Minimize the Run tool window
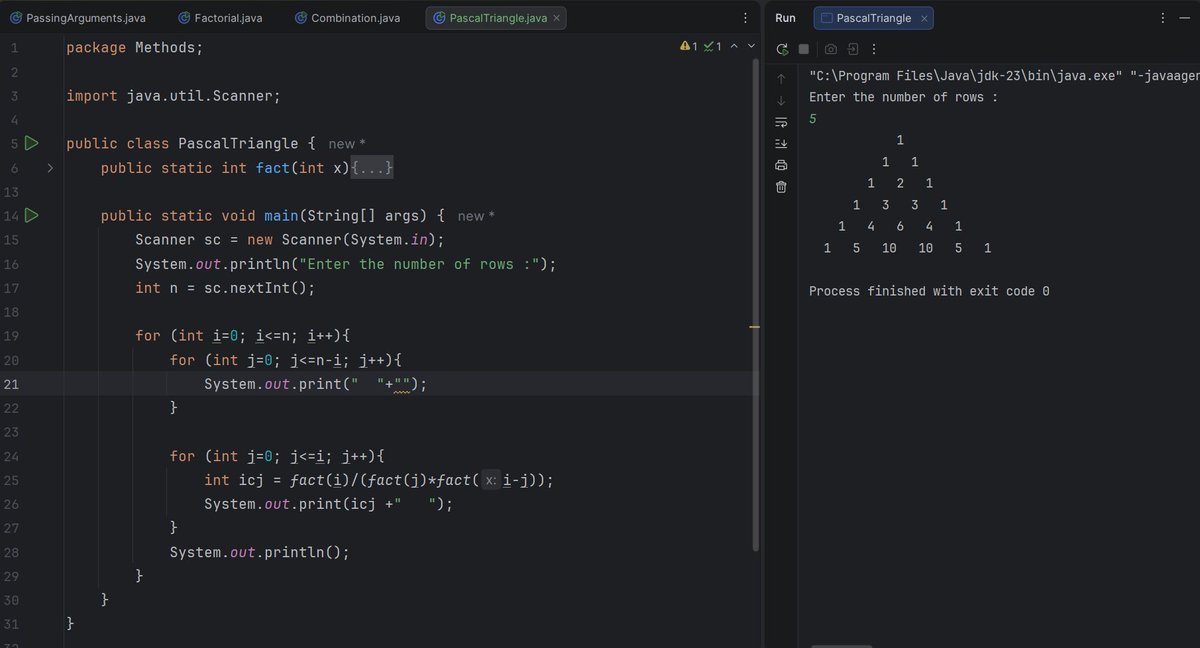The width and height of the screenshot is (1200, 648). tap(1184, 18)
